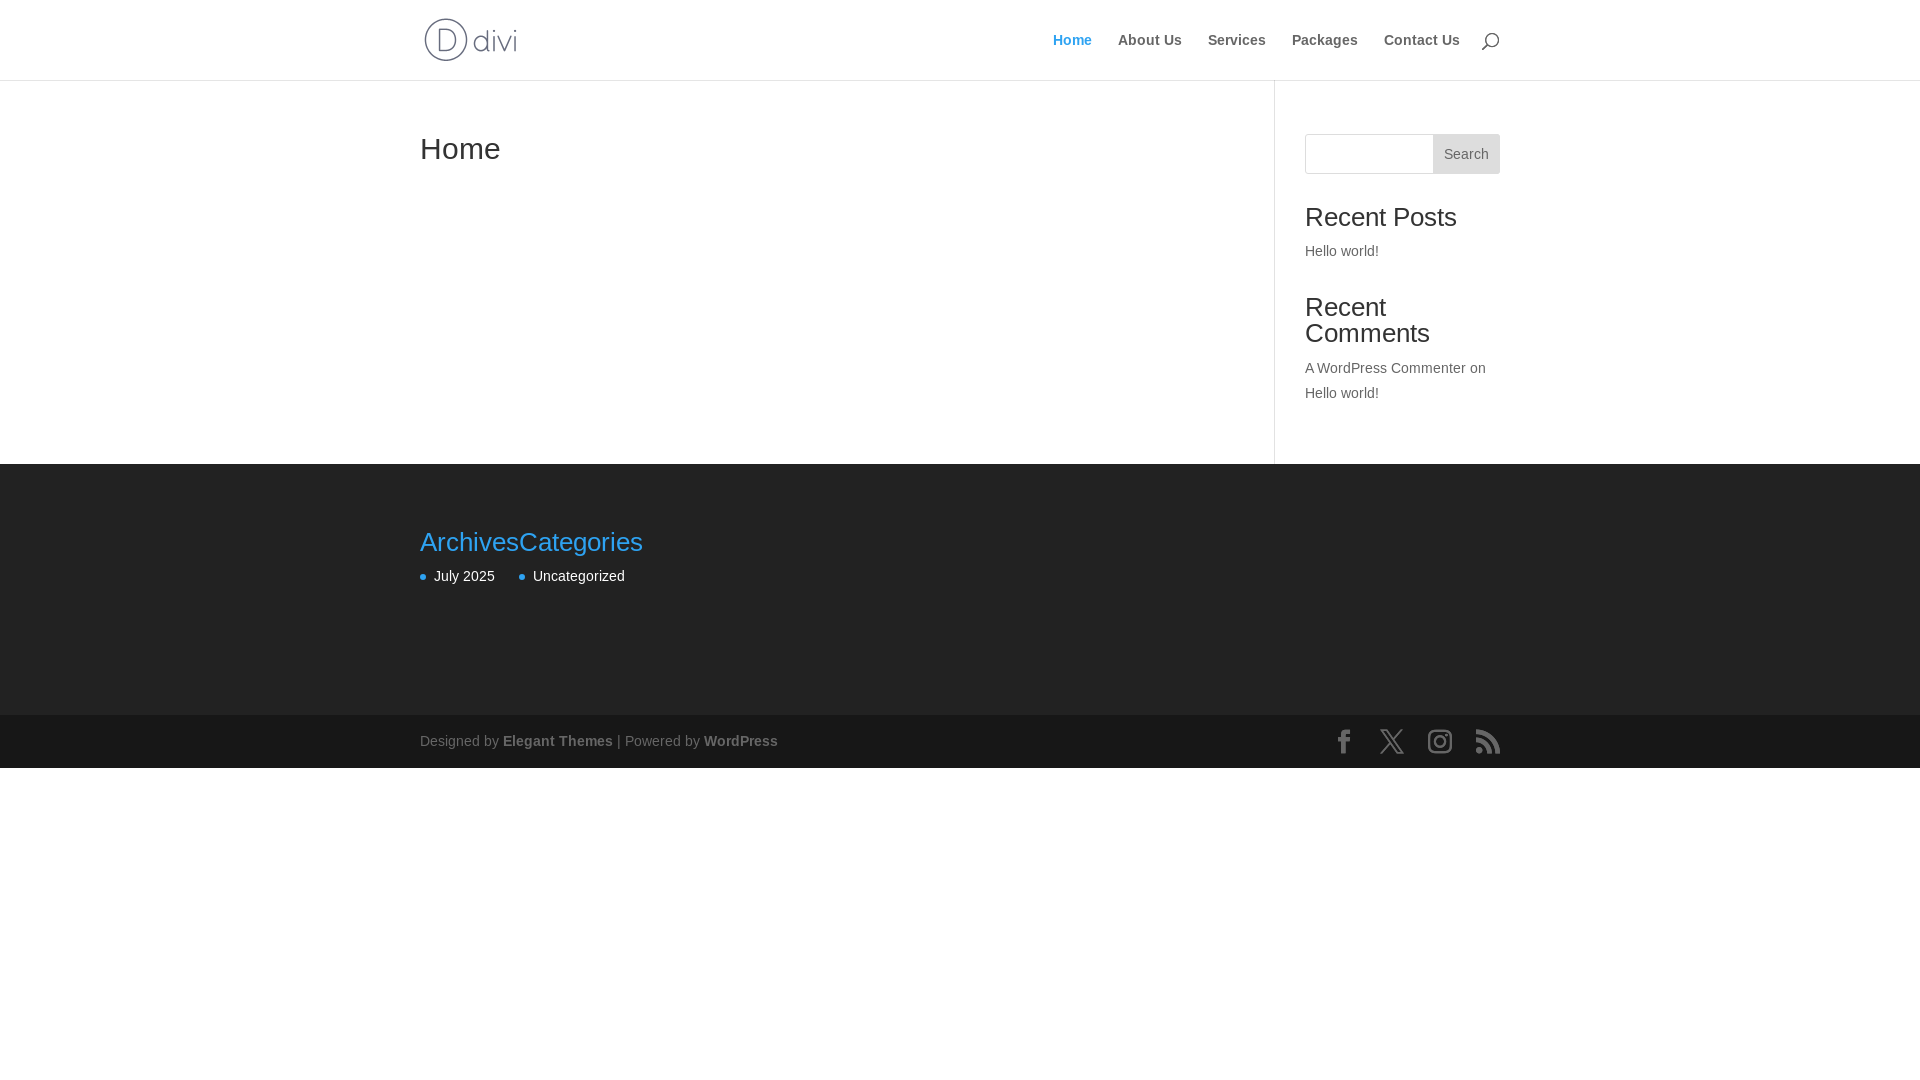Click the Home page heading
This screenshot has width=1920, height=1080.
[460, 149]
